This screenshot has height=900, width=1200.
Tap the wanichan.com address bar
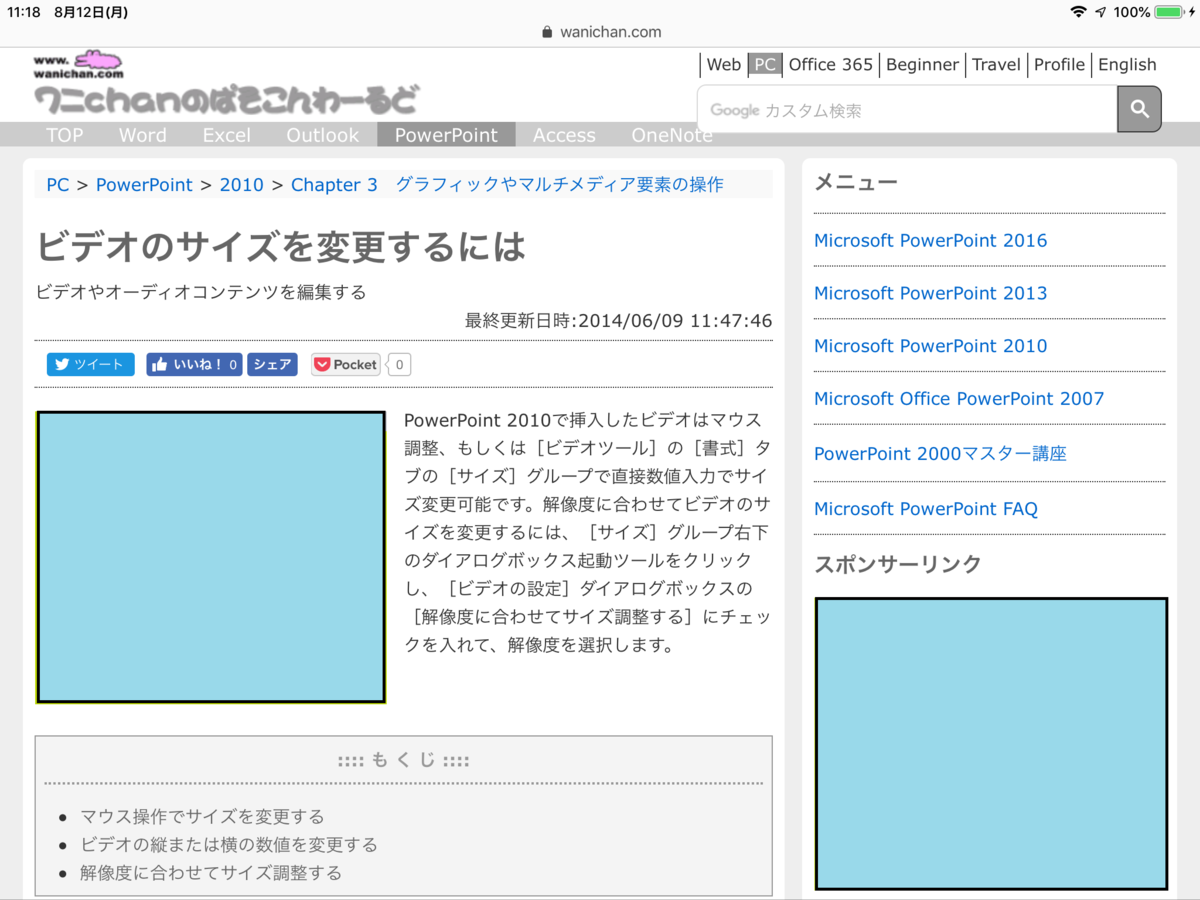(x=600, y=31)
